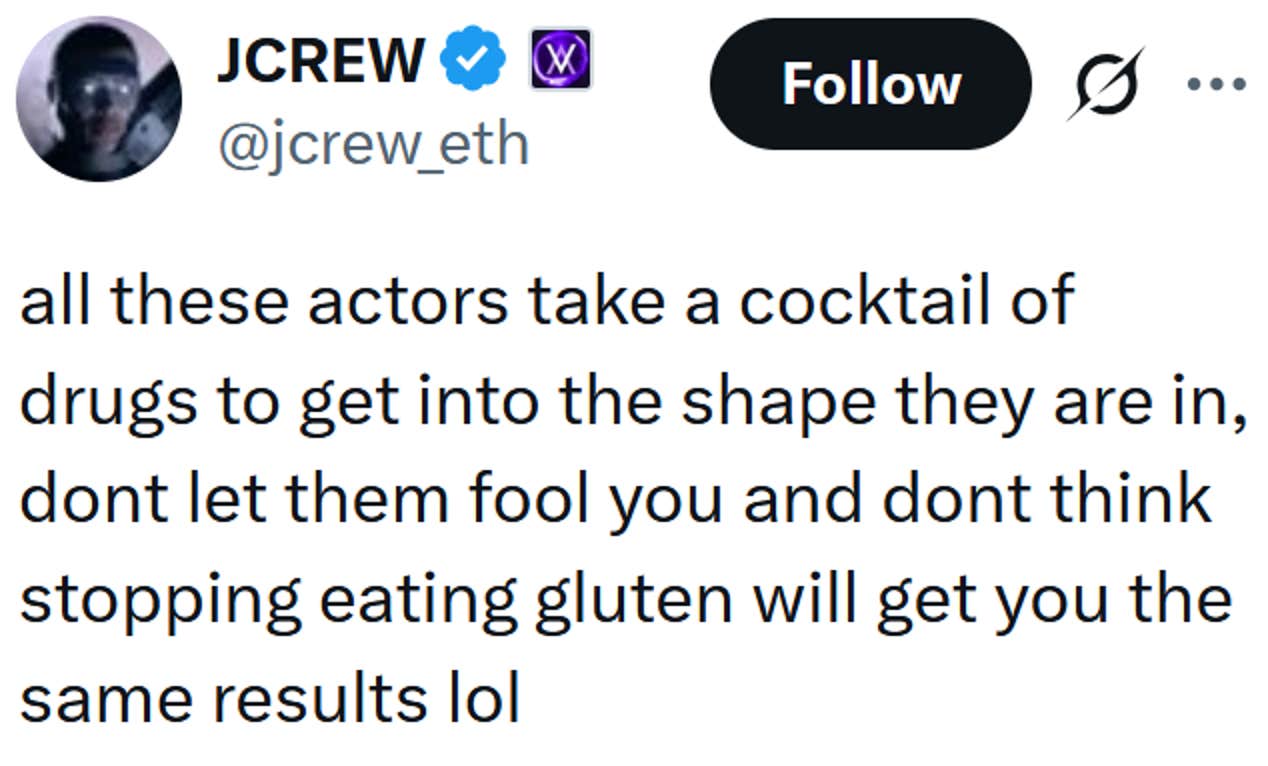Click the word "actors" in the tweet
Viewport: 1268px width, 766px height.
(x=406, y=300)
